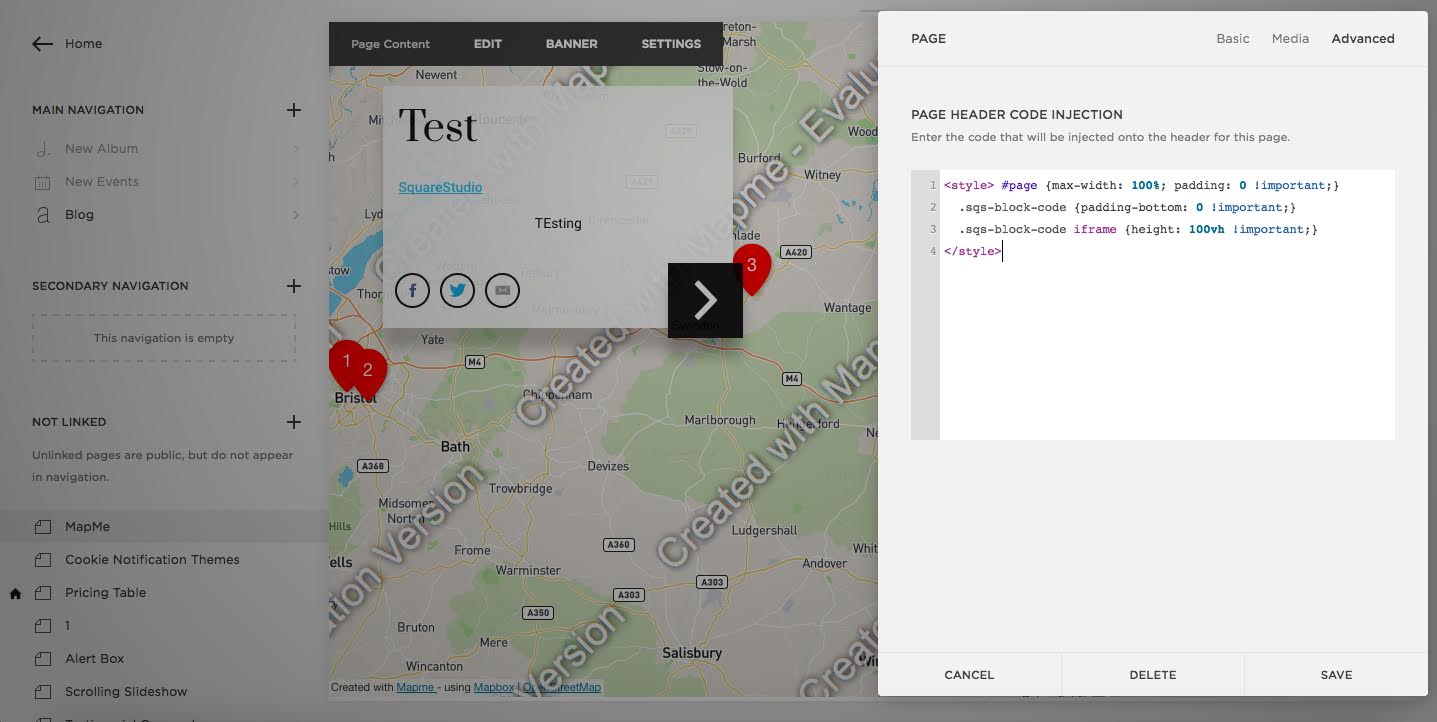
Task: Go back using the Home arrow icon
Action: pyautogui.click(x=42, y=44)
